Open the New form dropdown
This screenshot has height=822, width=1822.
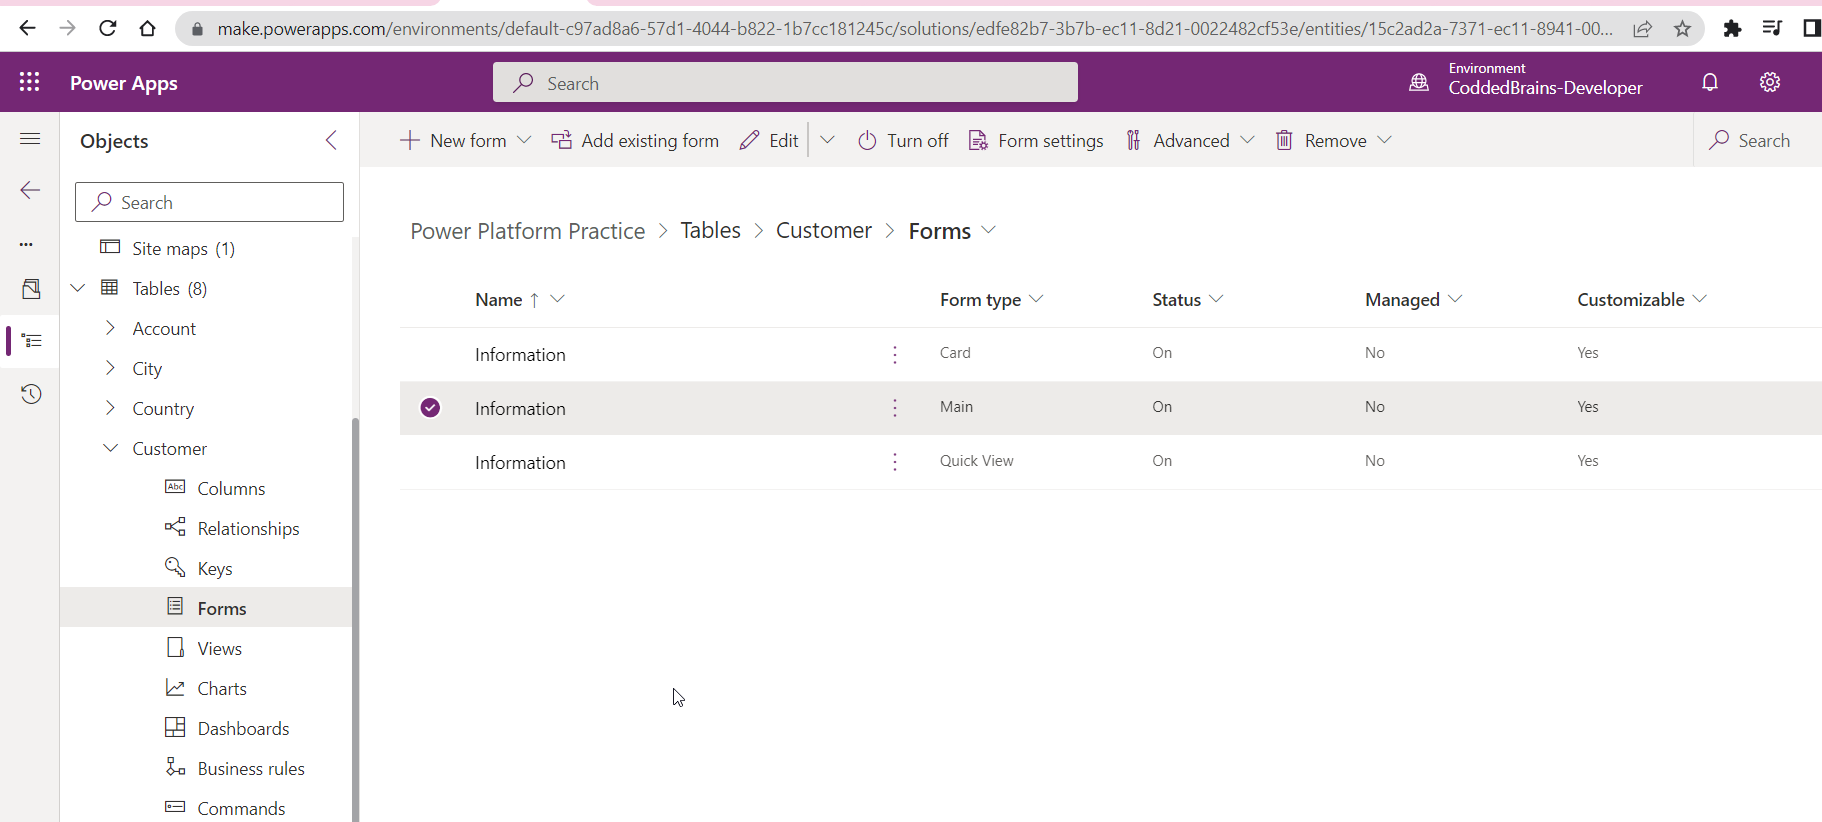(x=524, y=140)
